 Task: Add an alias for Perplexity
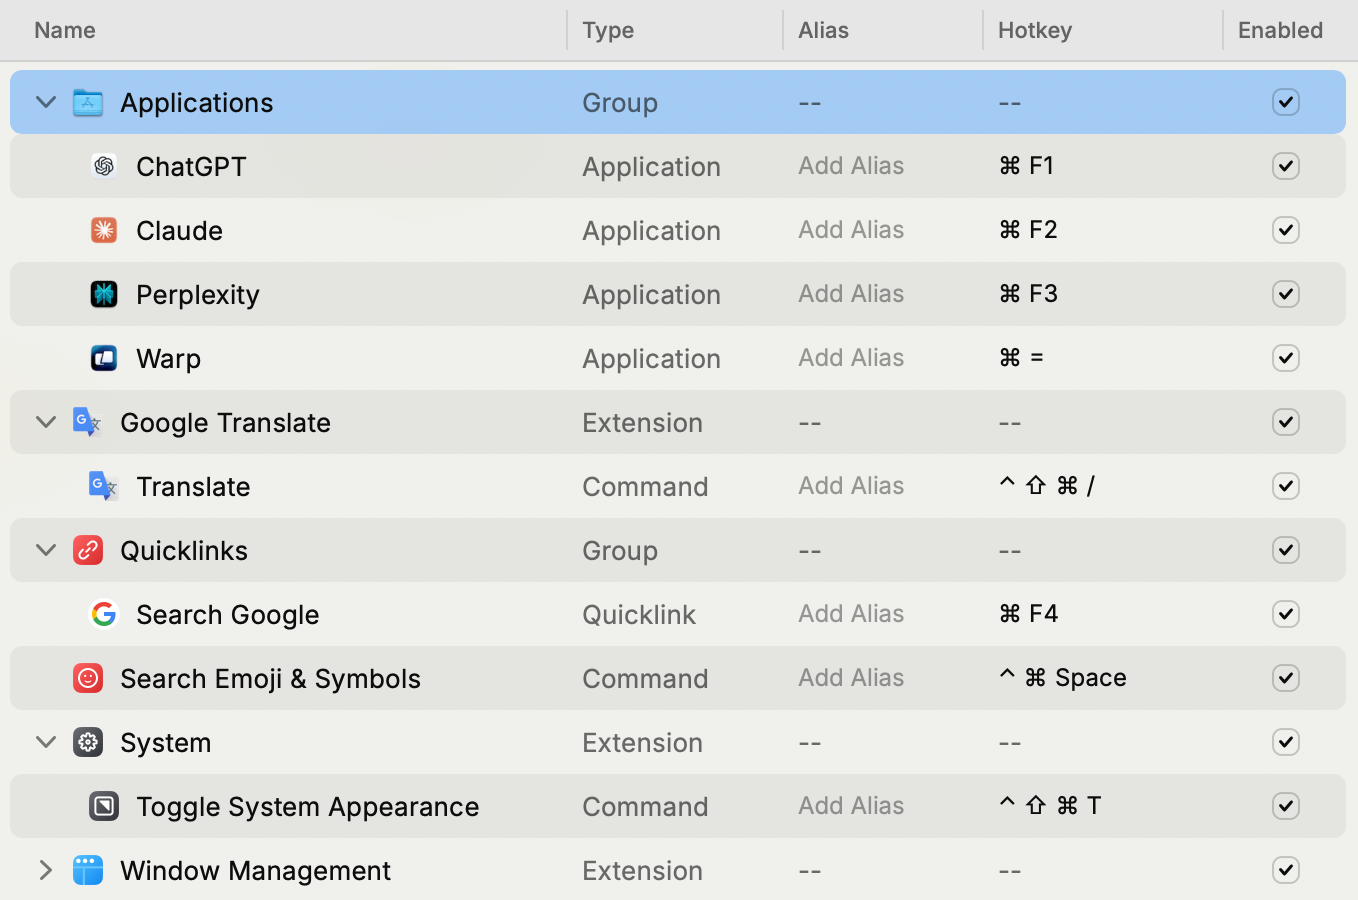pos(851,294)
